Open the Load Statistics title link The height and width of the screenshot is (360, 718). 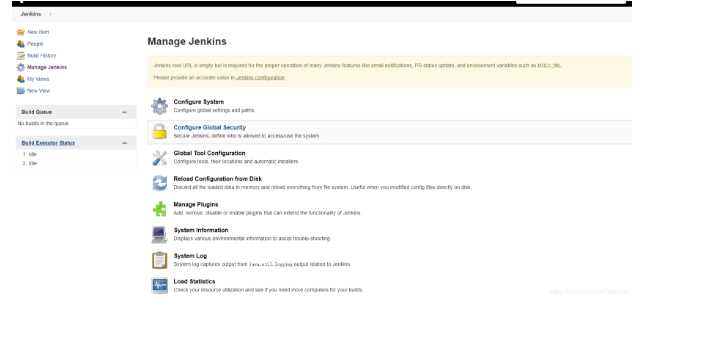tap(194, 282)
